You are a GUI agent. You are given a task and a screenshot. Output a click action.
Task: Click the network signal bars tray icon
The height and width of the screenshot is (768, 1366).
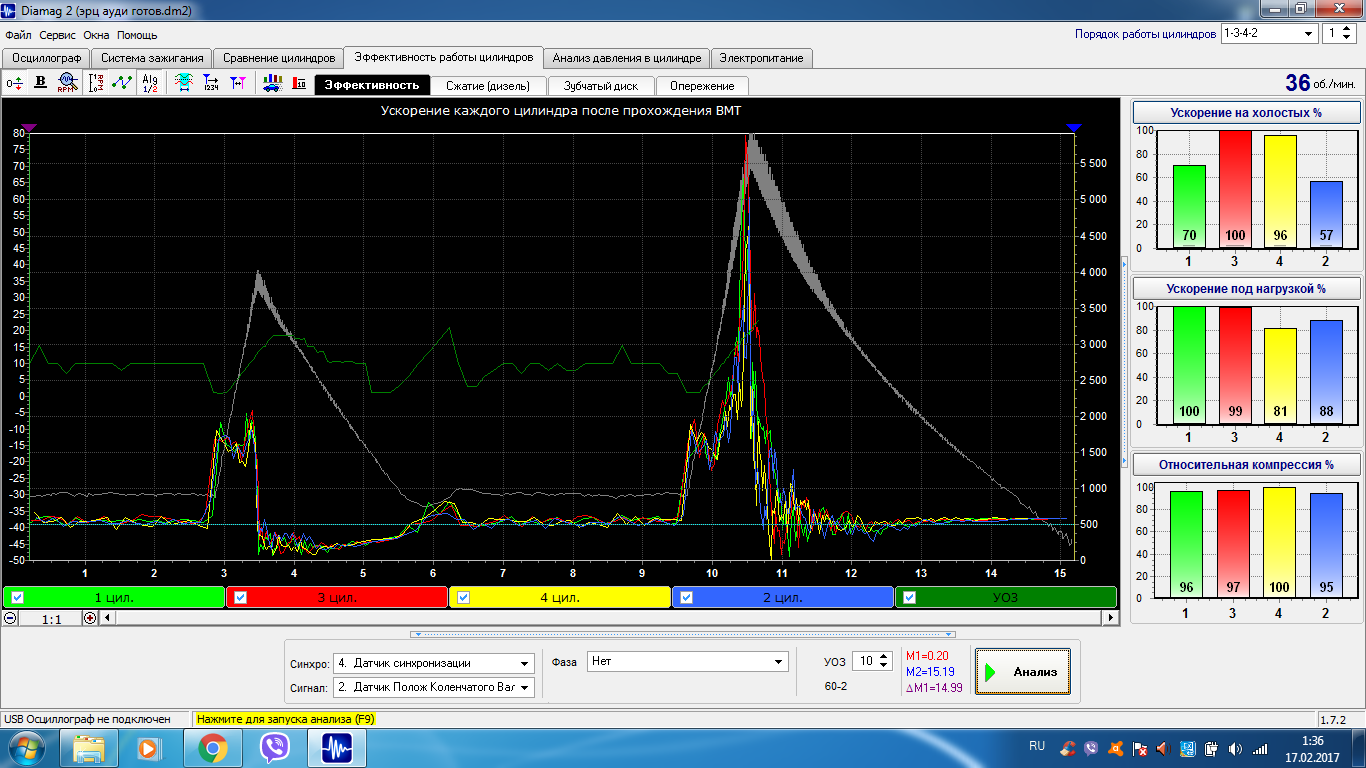pos(1259,748)
